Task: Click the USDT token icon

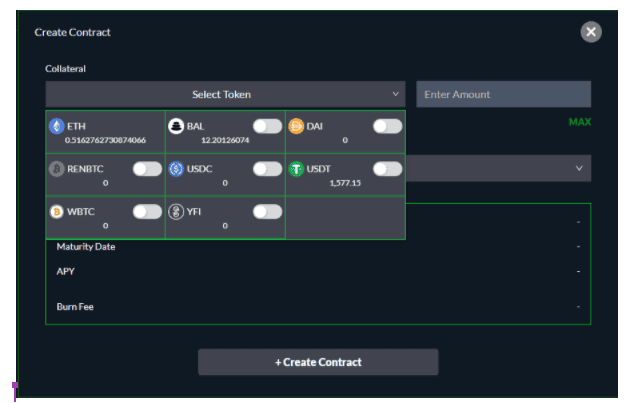Action: (296, 169)
